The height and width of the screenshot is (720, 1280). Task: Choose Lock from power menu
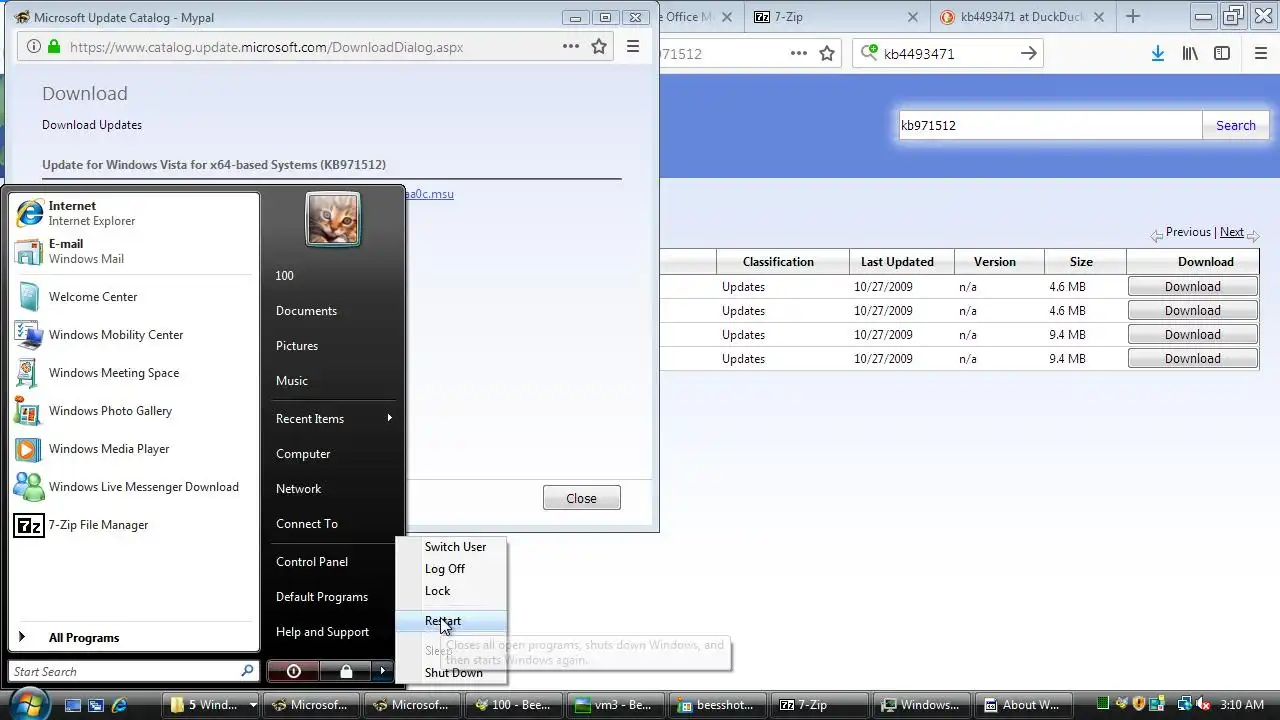coord(437,591)
